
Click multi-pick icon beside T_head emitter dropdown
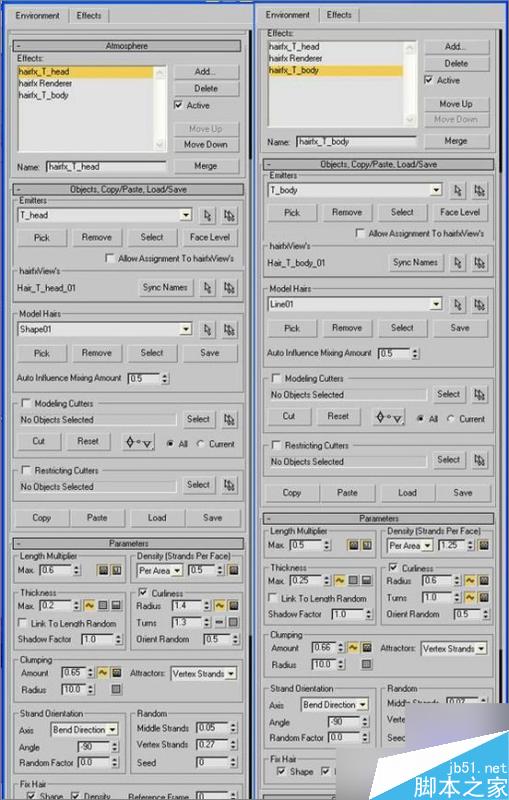click(x=229, y=215)
